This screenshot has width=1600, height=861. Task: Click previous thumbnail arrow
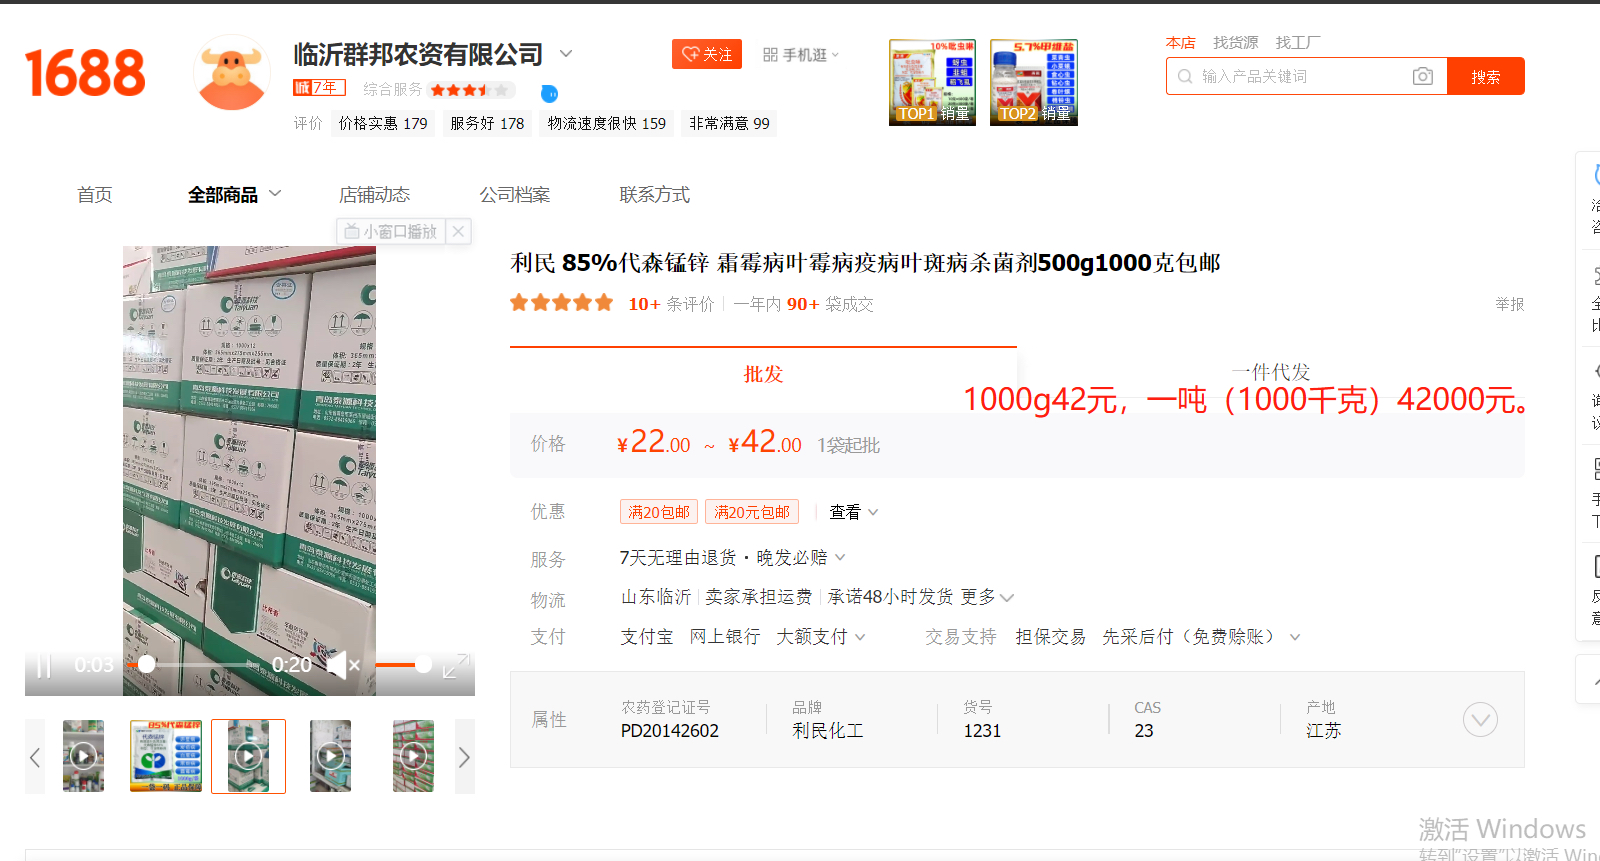pos(35,757)
